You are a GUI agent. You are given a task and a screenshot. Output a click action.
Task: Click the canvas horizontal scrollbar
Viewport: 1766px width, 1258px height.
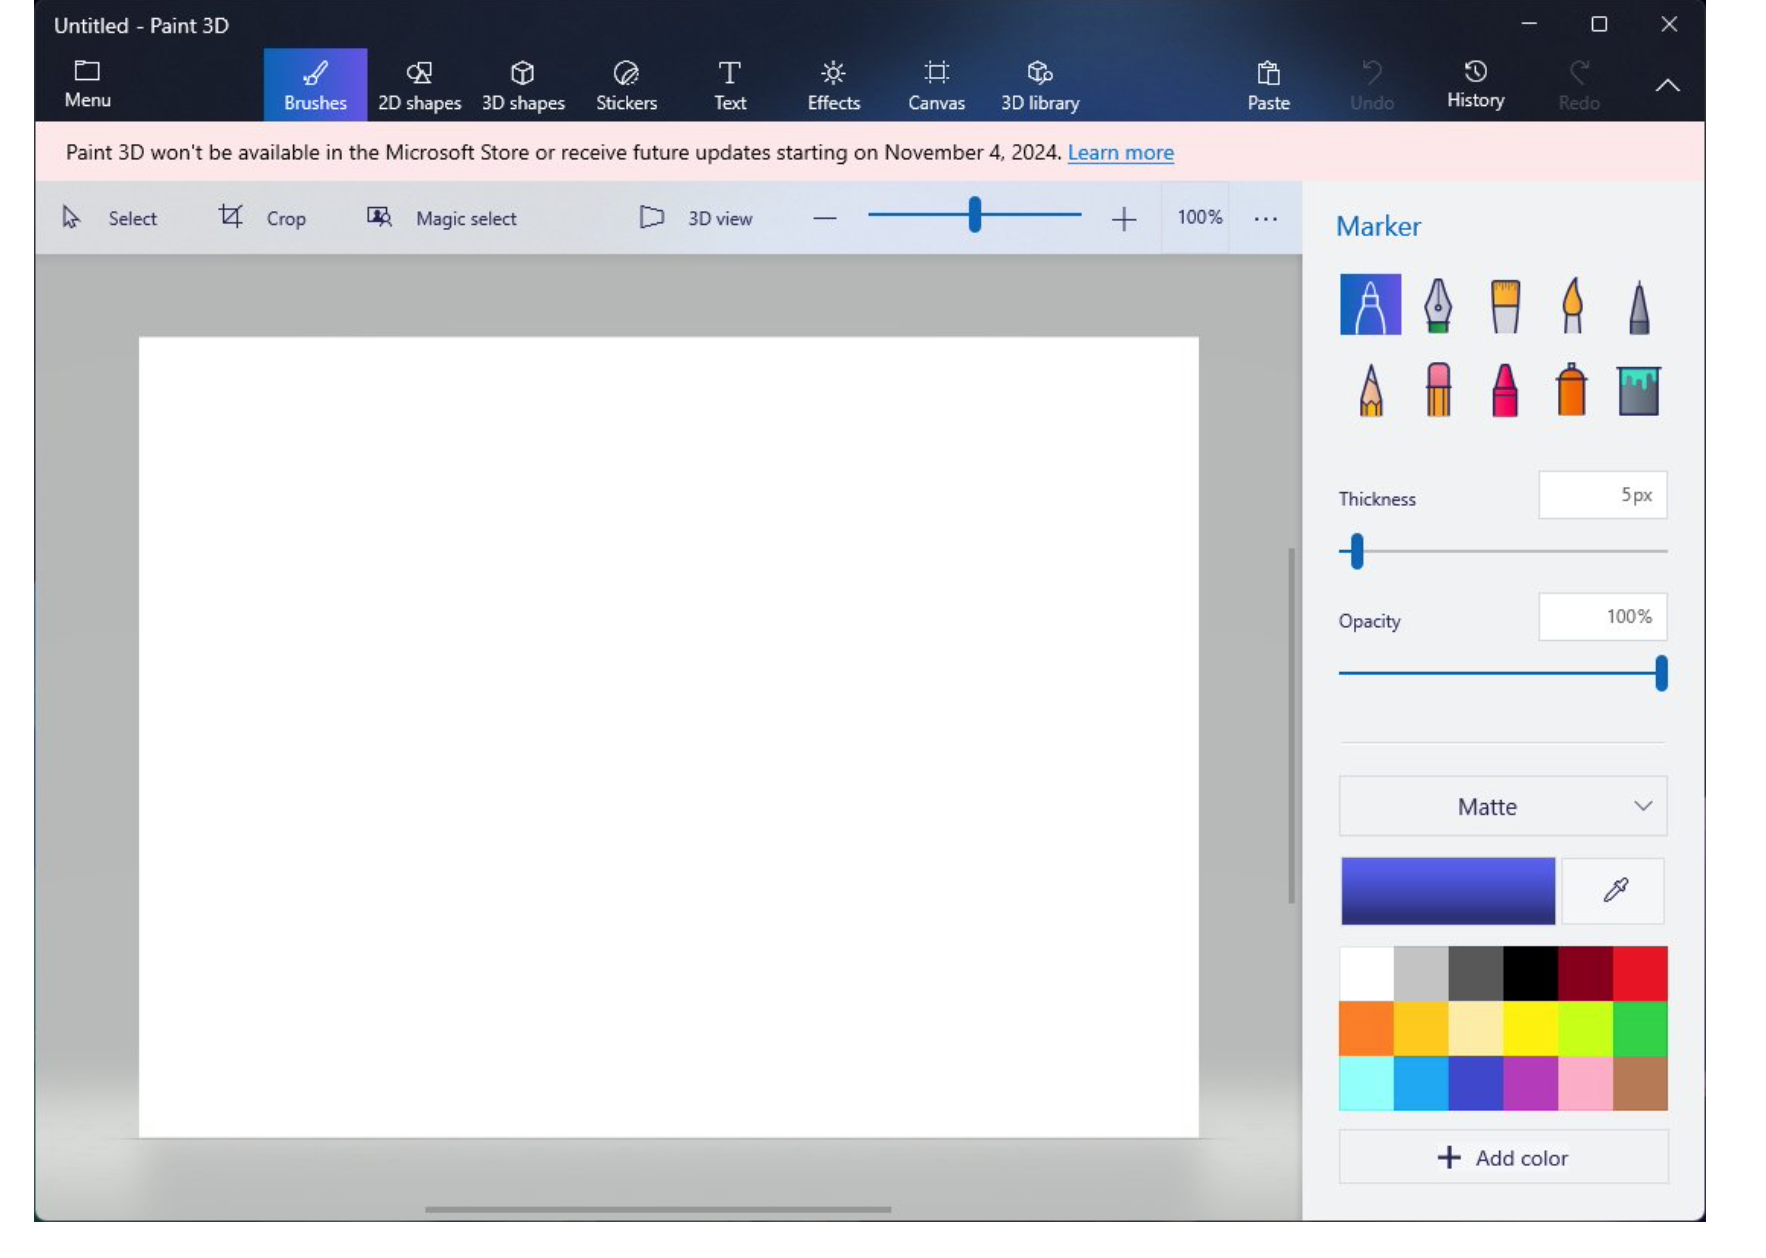point(658,1209)
